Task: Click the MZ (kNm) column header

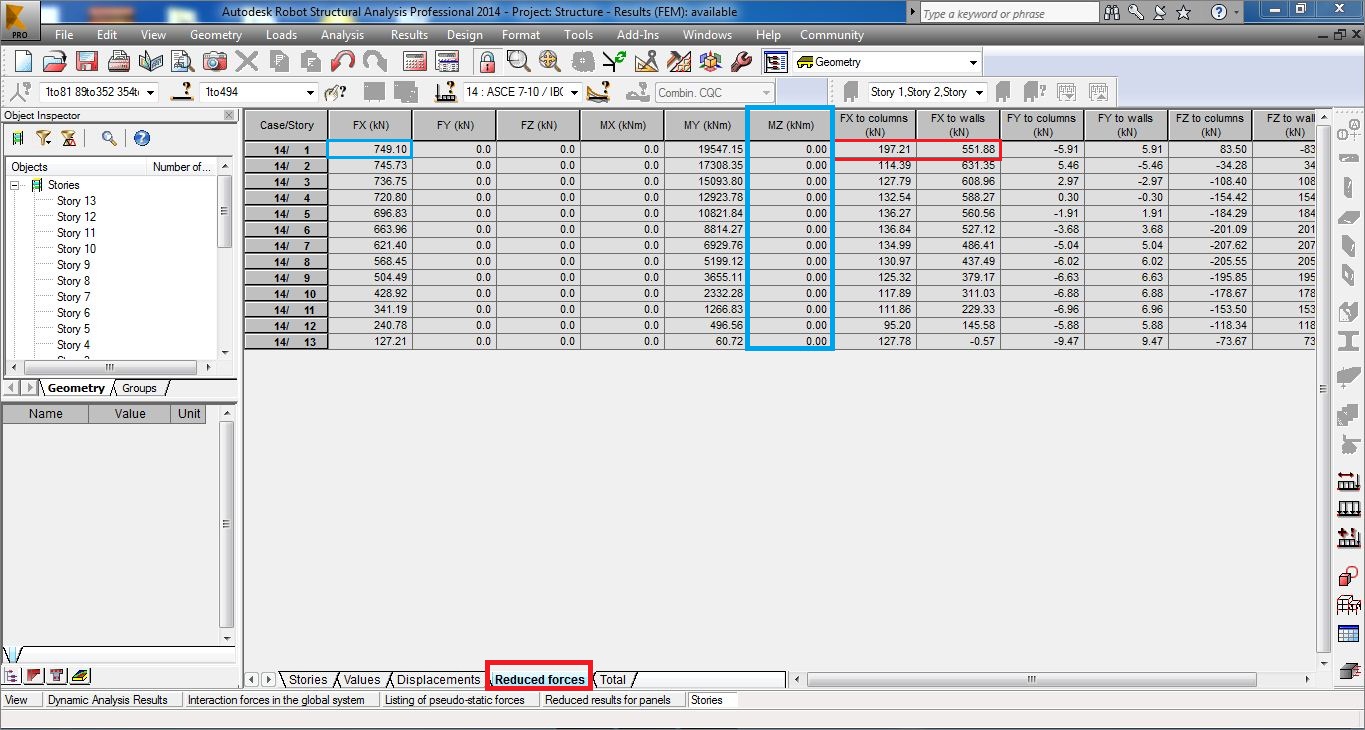Action: pyautogui.click(x=790, y=125)
